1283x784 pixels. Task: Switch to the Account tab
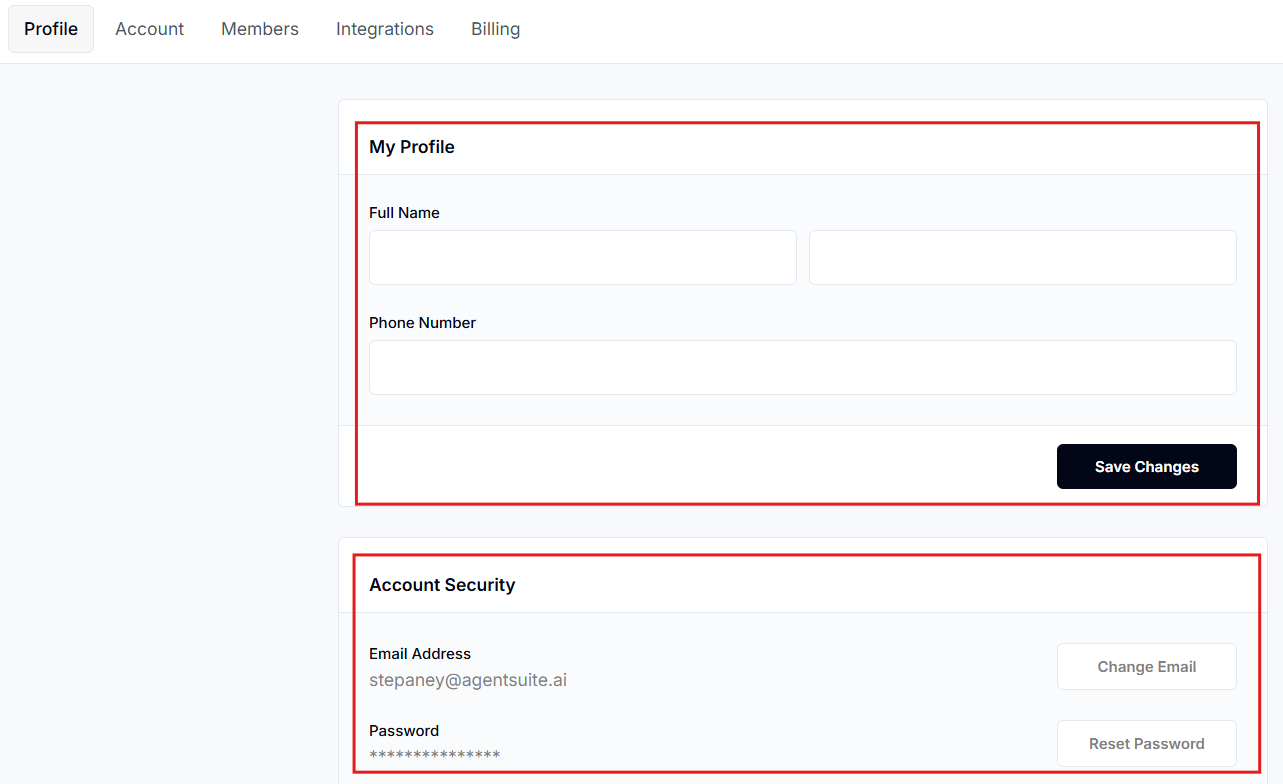(149, 29)
